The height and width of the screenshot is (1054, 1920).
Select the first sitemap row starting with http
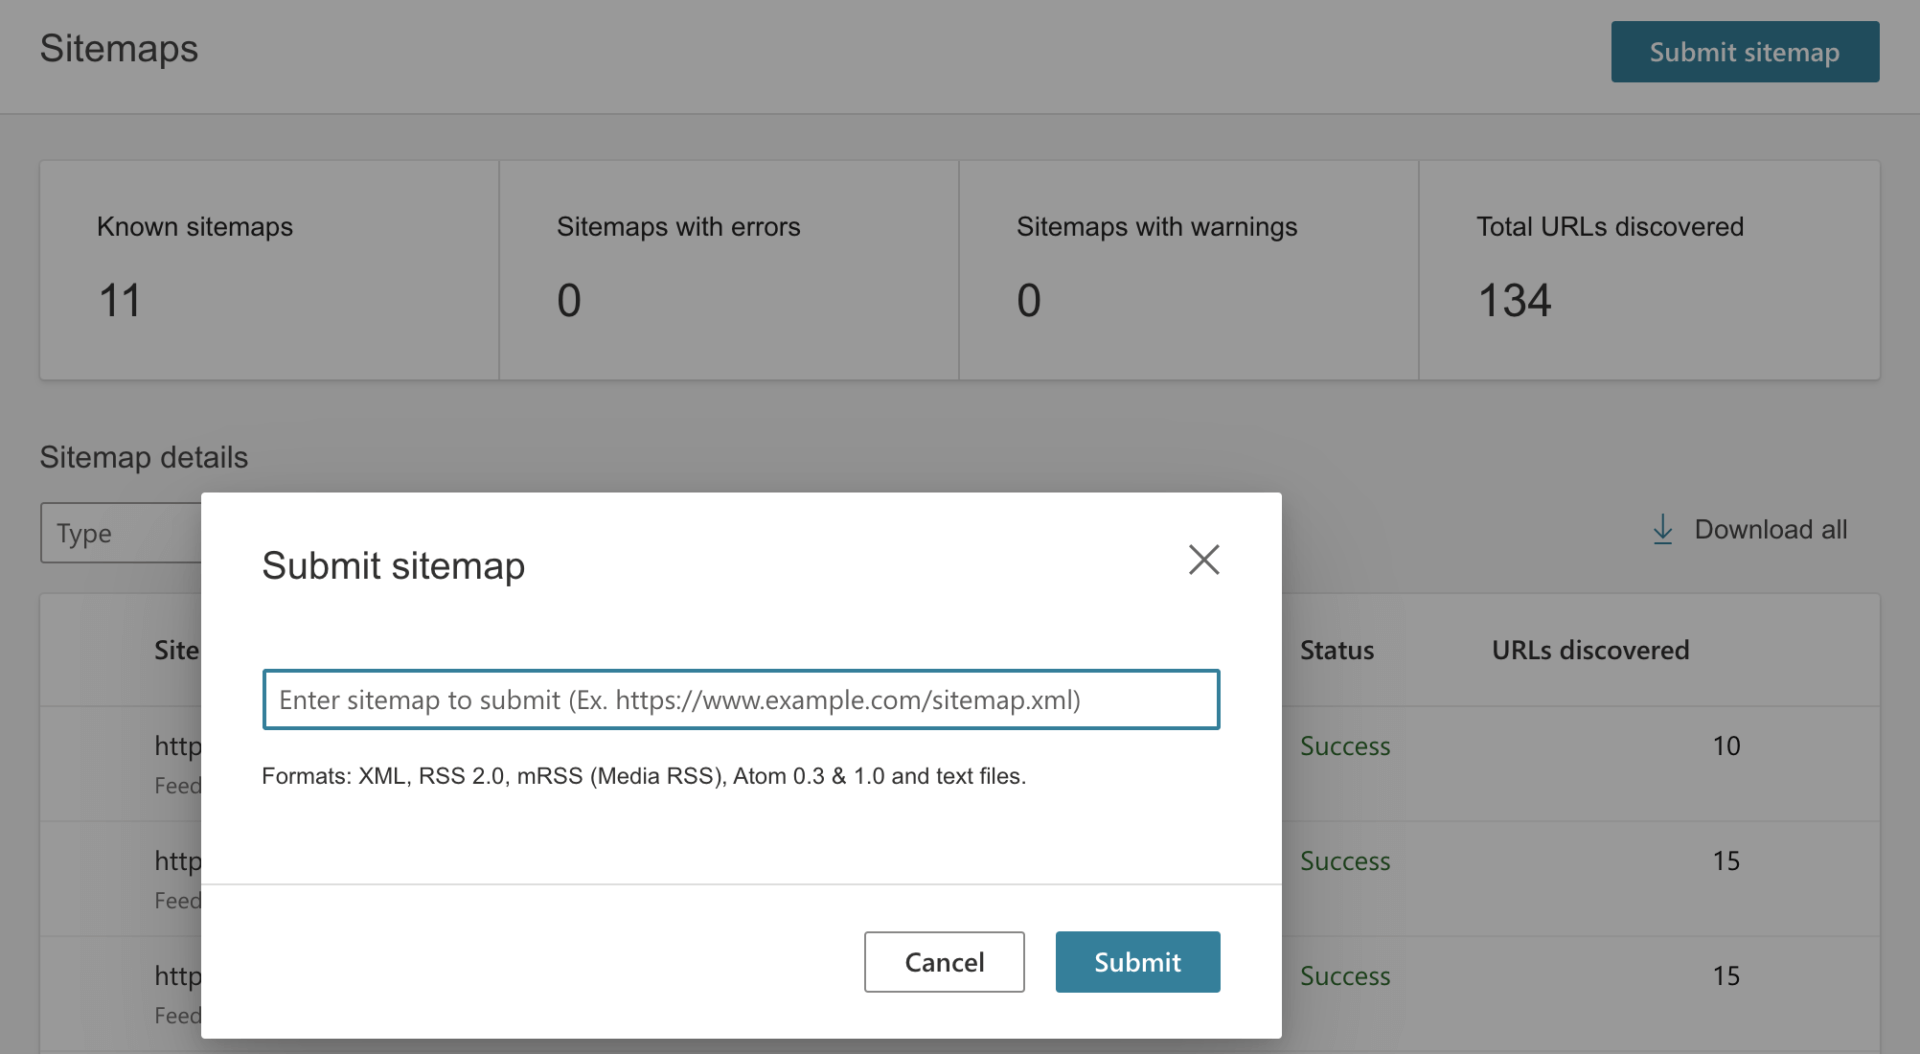tap(178, 745)
